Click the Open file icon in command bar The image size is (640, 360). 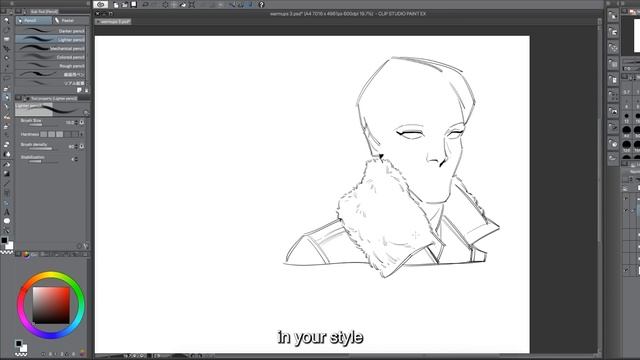pos(124,5)
